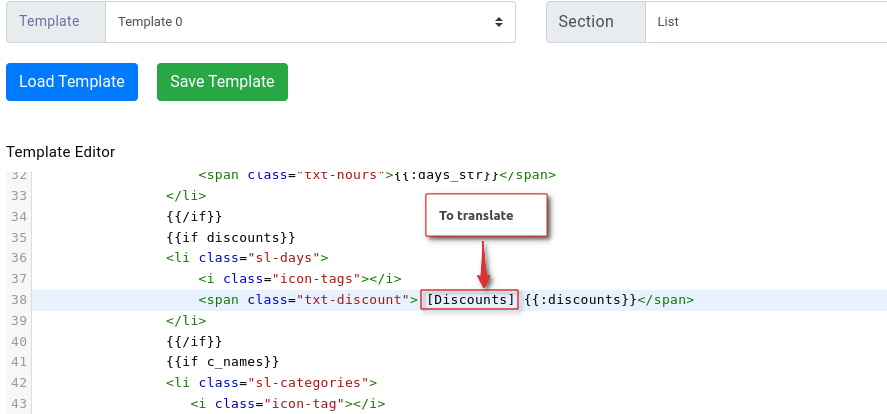Click line number 35 in gutter

[x=19, y=237]
